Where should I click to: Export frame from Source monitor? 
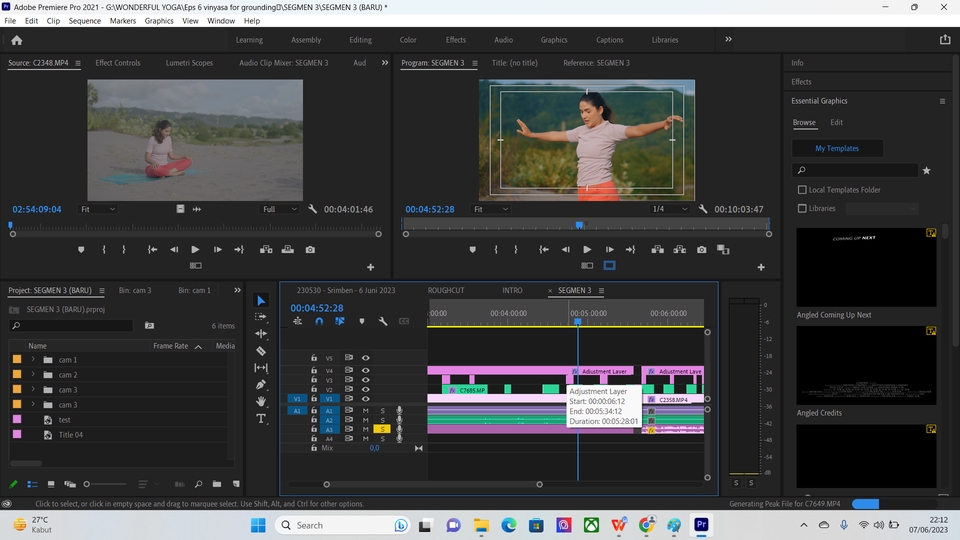point(310,250)
